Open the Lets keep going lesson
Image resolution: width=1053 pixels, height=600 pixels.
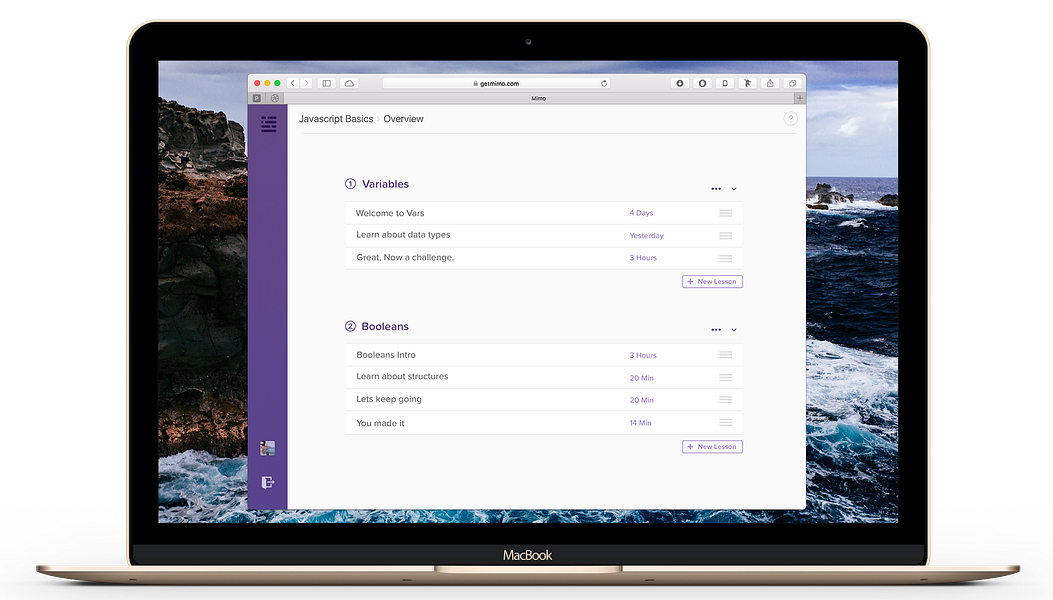(544, 400)
